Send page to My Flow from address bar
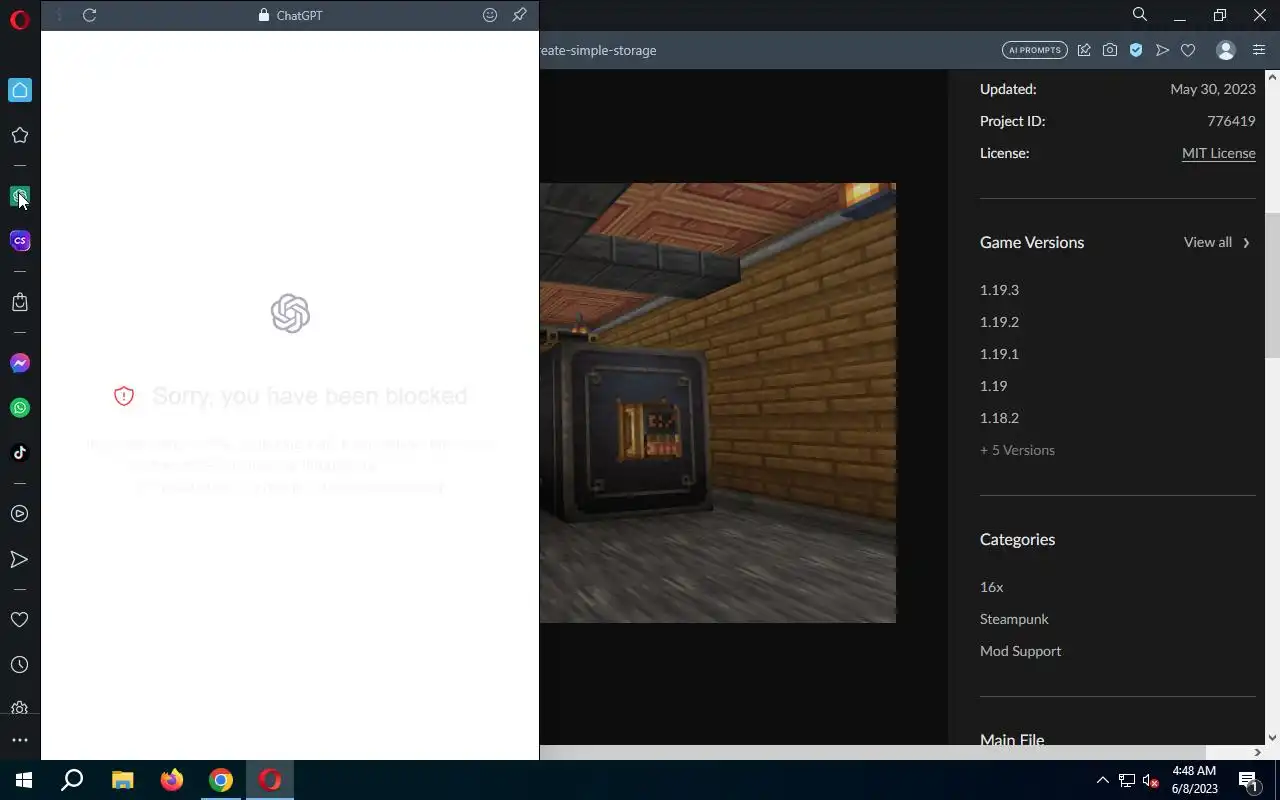This screenshot has width=1280, height=800. coord(1162,50)
